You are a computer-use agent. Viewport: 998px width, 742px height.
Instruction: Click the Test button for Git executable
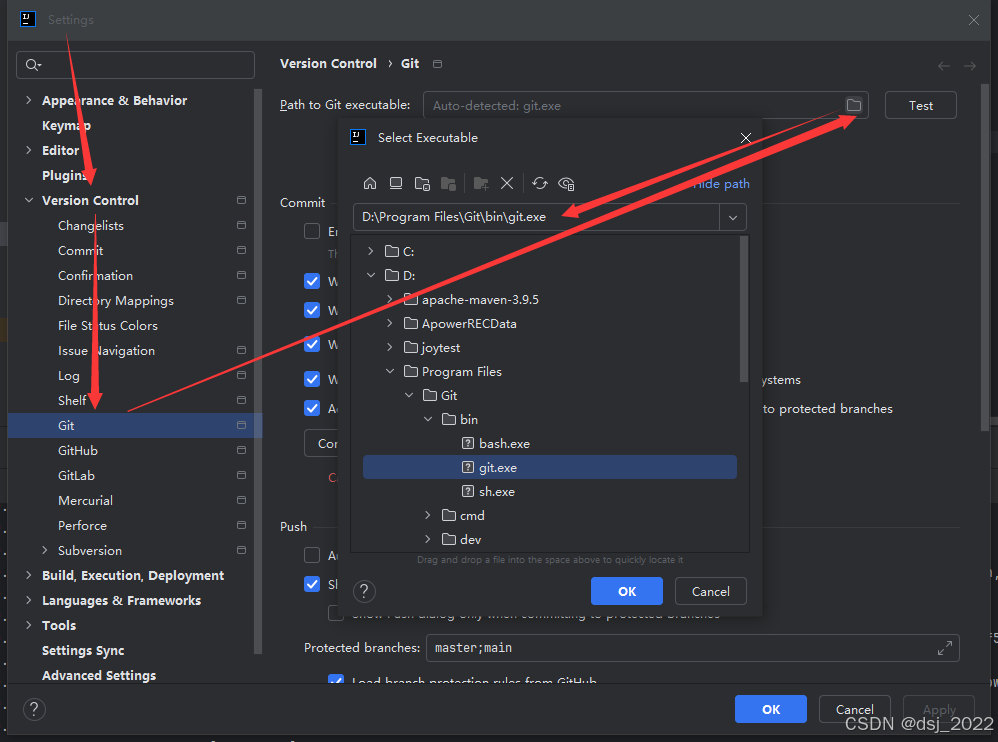tap(920, 105)
